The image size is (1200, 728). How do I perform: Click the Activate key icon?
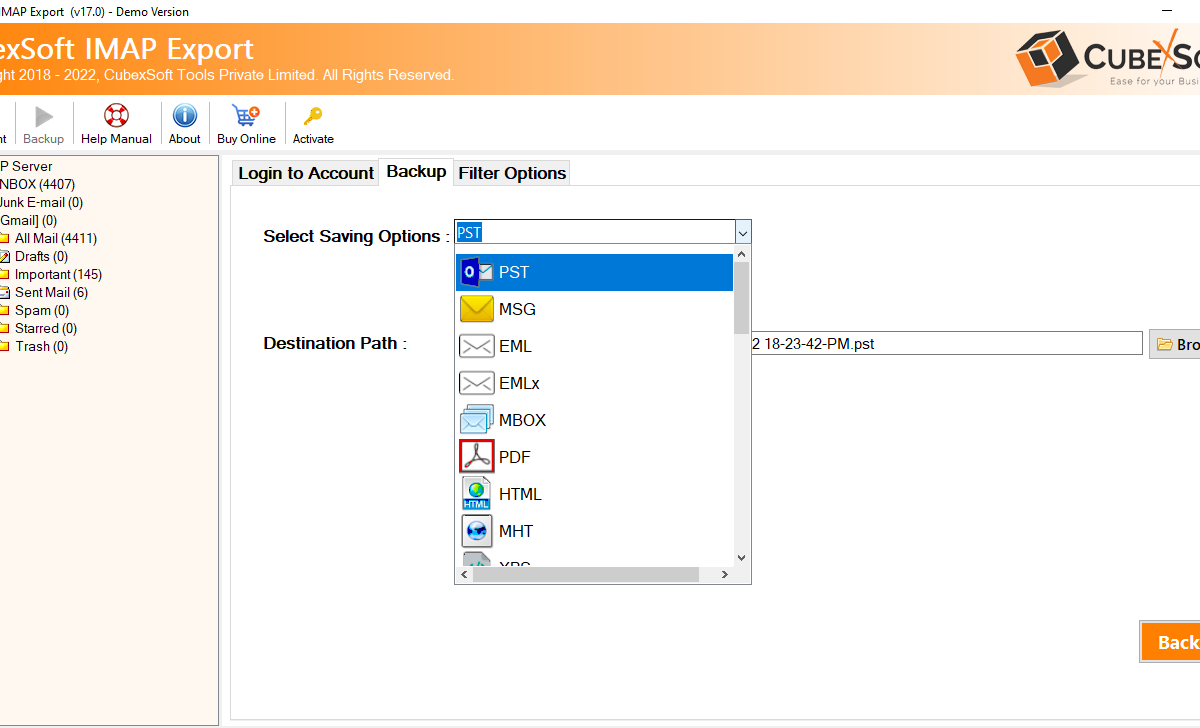(x=313, y=116)
